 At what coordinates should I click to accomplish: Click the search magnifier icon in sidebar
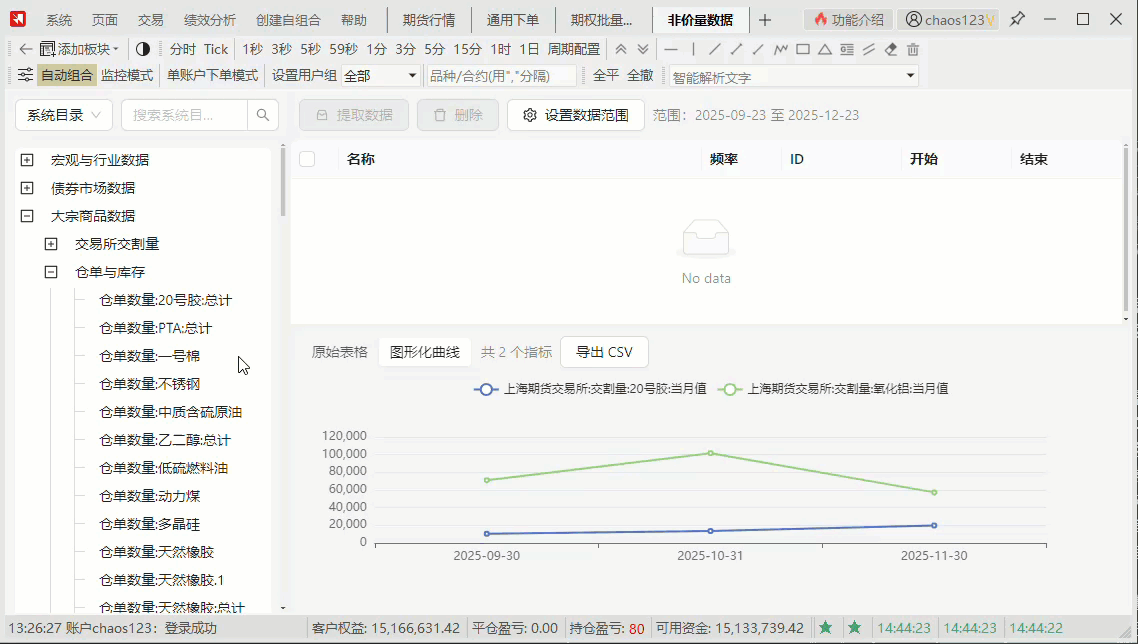263,115
